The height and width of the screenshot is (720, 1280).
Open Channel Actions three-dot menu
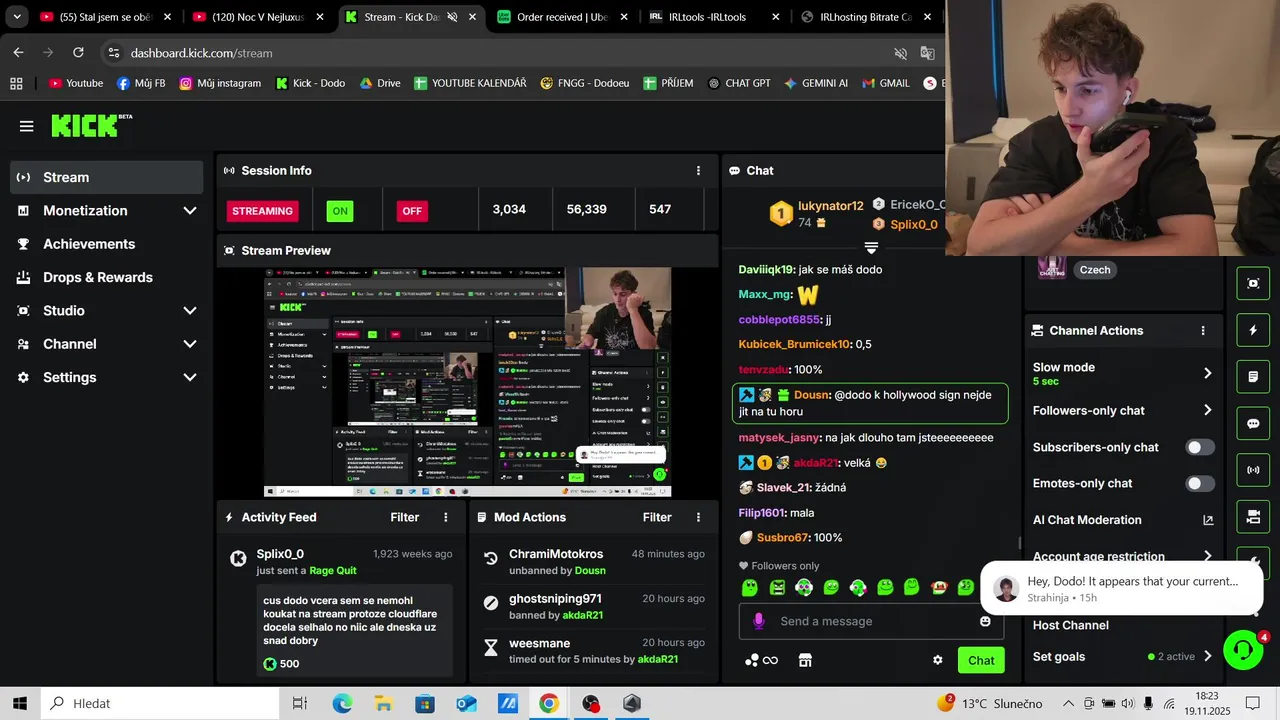click(x=1203, y=331)
